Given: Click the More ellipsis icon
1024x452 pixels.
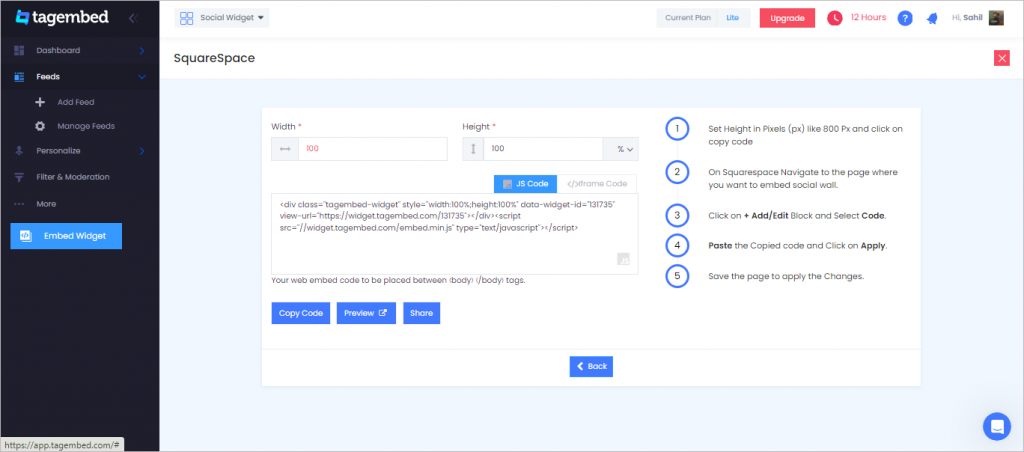Looking at the screenshot, I should 19,204.
